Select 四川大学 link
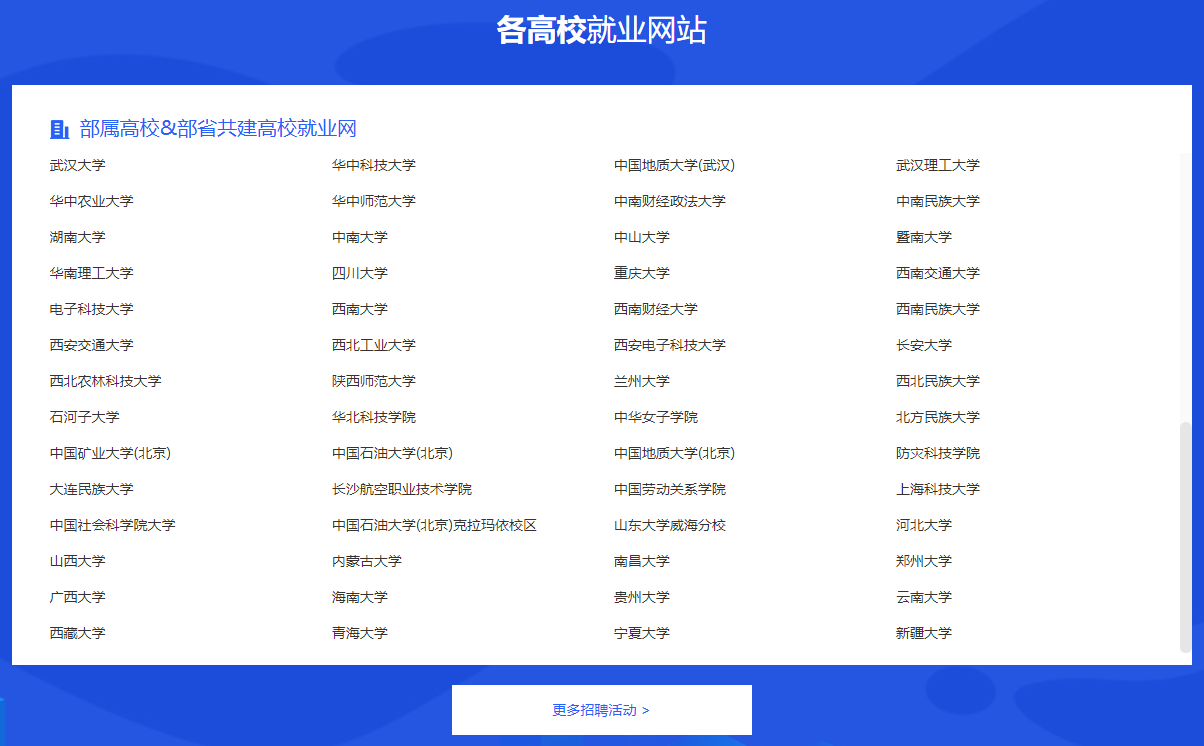This screenshot has height=746, width=1204. click(x=360, y=273)
